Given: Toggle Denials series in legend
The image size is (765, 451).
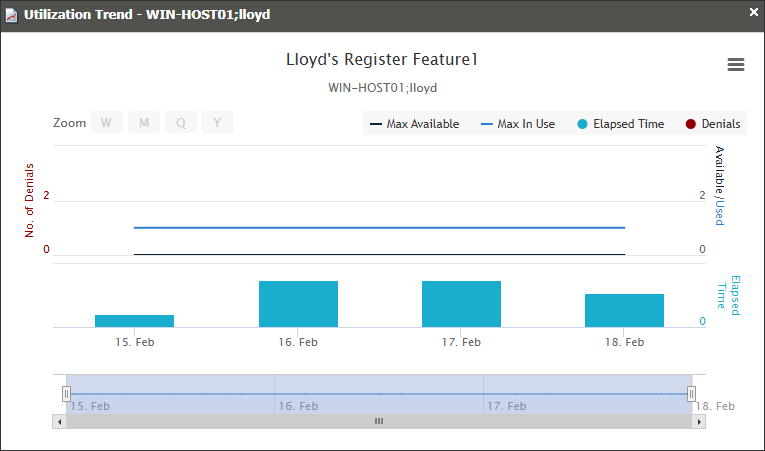Looking at the screenshot, I should [713, 124].
